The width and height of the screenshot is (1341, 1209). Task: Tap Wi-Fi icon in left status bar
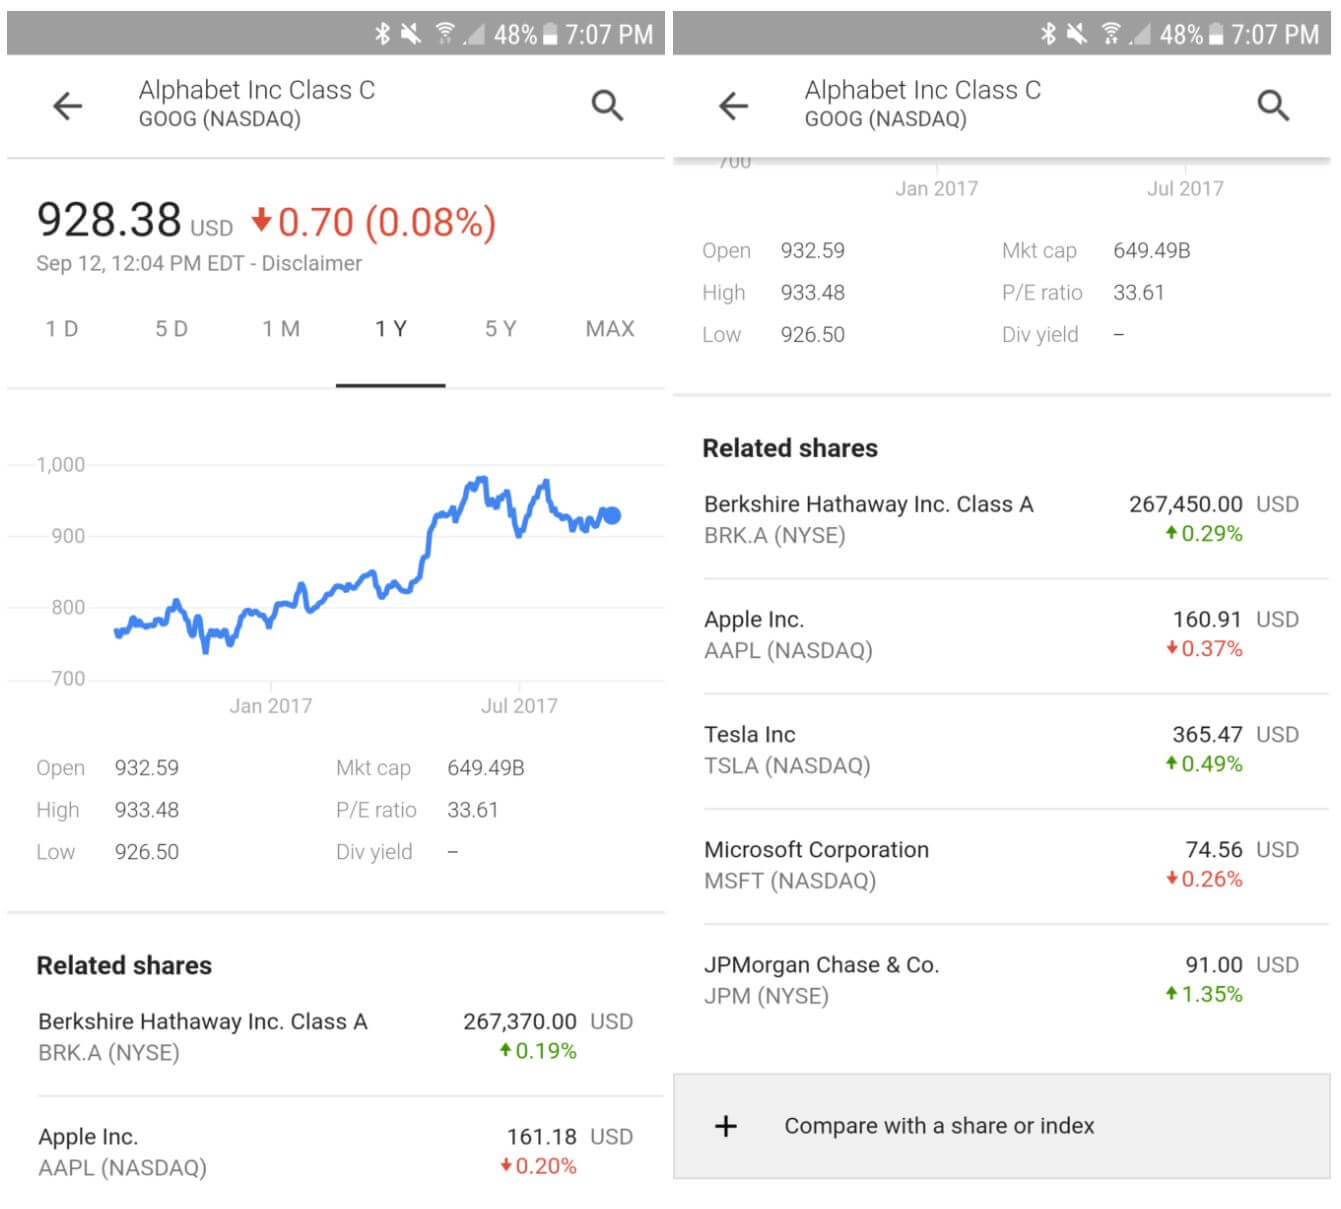[445, 34]
